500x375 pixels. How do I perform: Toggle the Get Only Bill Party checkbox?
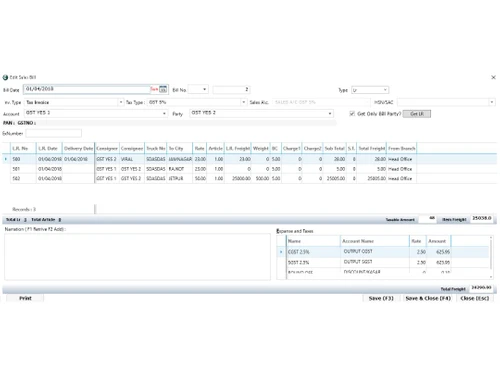pyautogui.click(x=352, y=114)
